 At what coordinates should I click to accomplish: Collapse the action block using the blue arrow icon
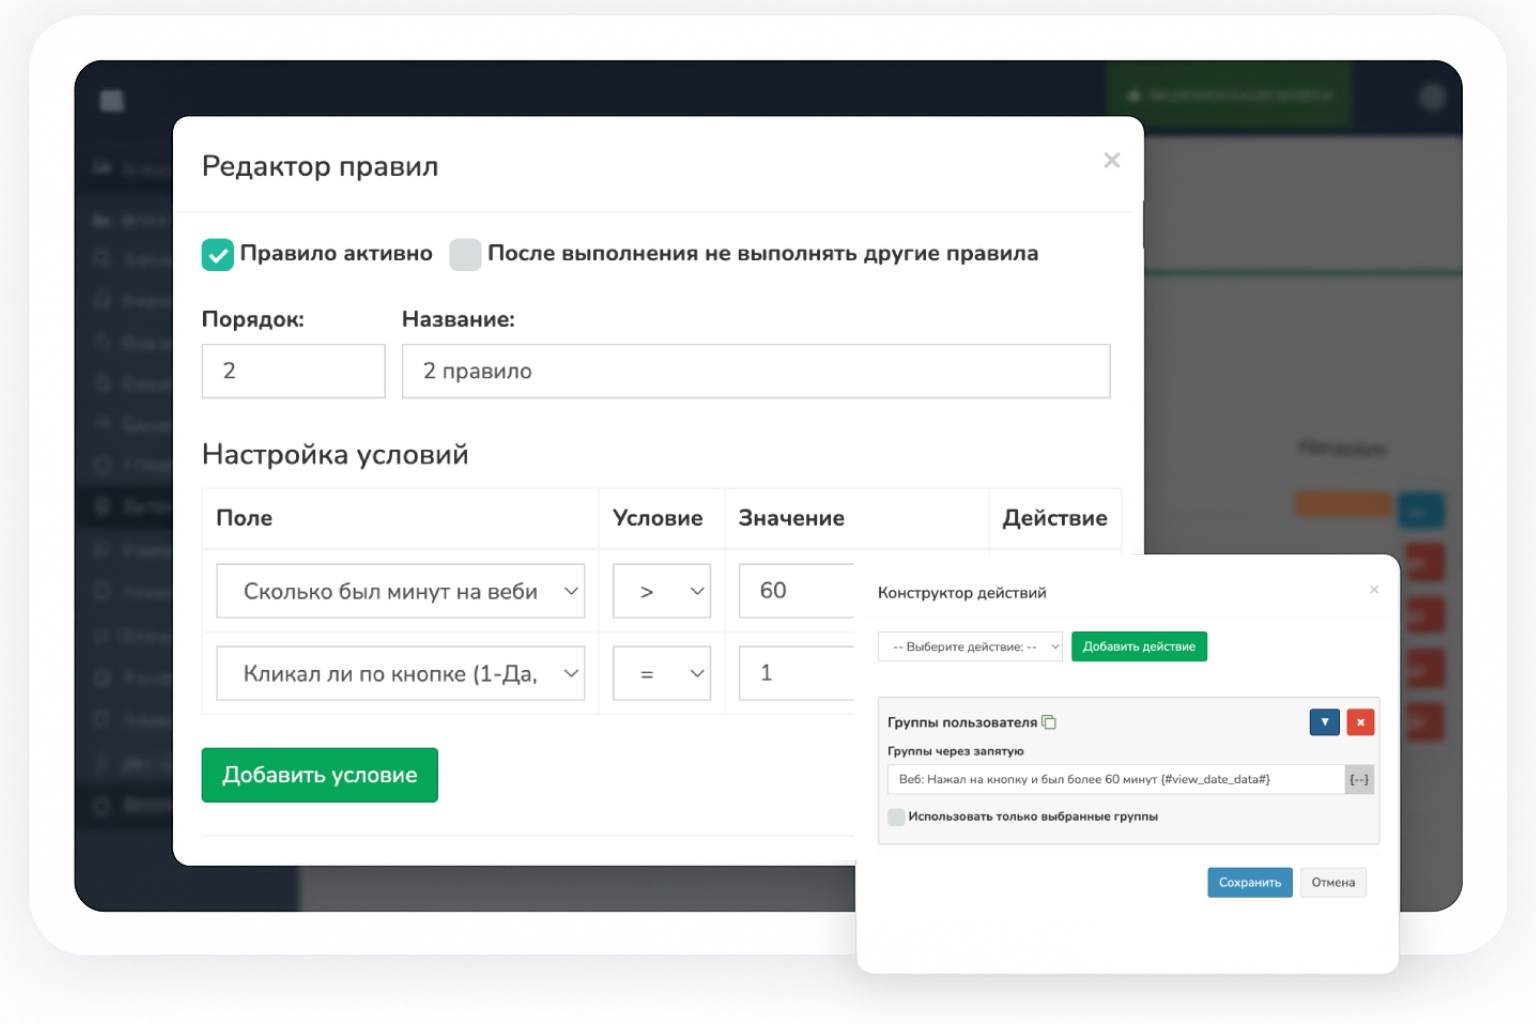pyautogui.click(x=1324, y=721)
